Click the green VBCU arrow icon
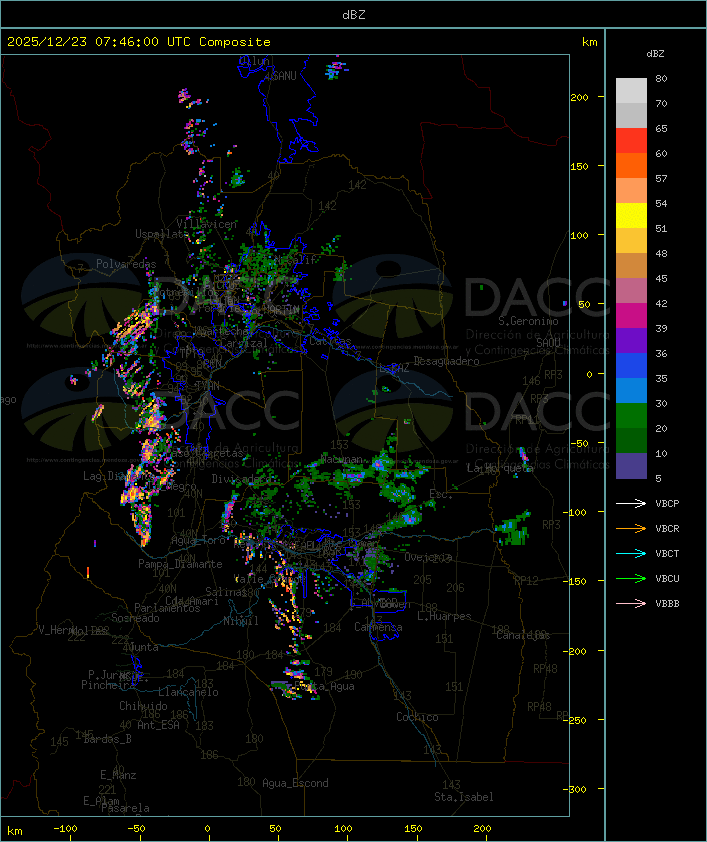Image resolution: width=707 pixels, height=842 pixels. 631,578
